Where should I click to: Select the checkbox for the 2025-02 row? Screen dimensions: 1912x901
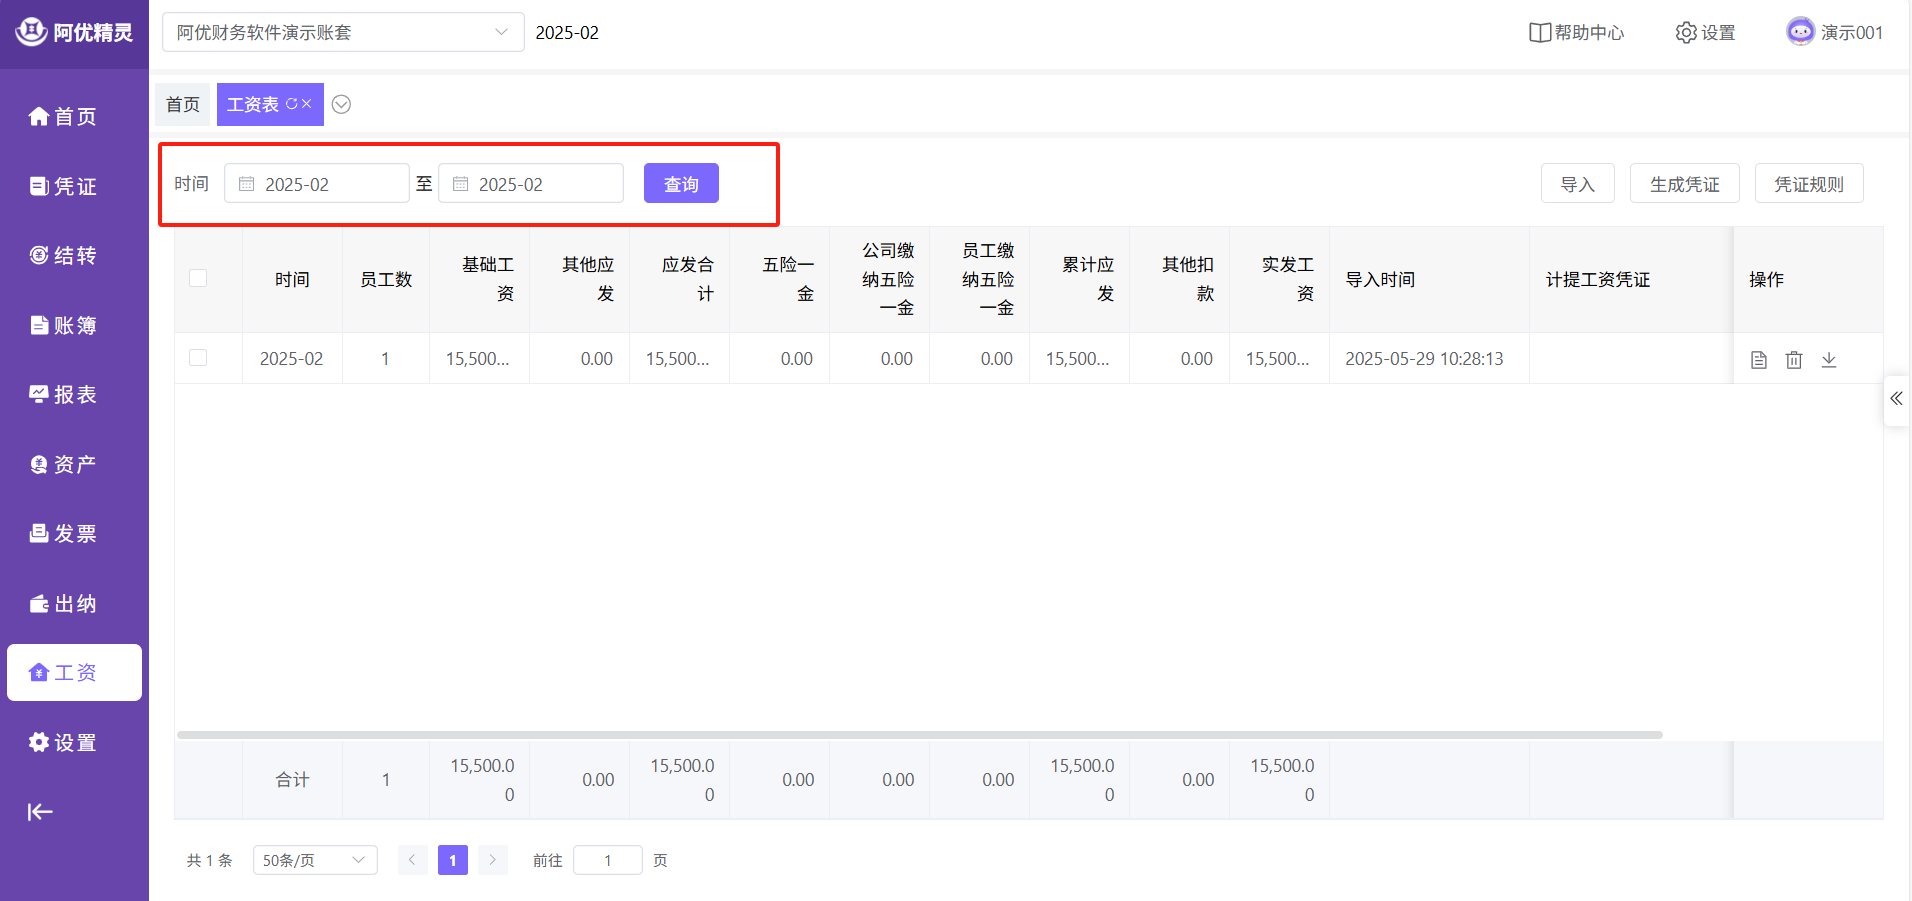[198, 358]
